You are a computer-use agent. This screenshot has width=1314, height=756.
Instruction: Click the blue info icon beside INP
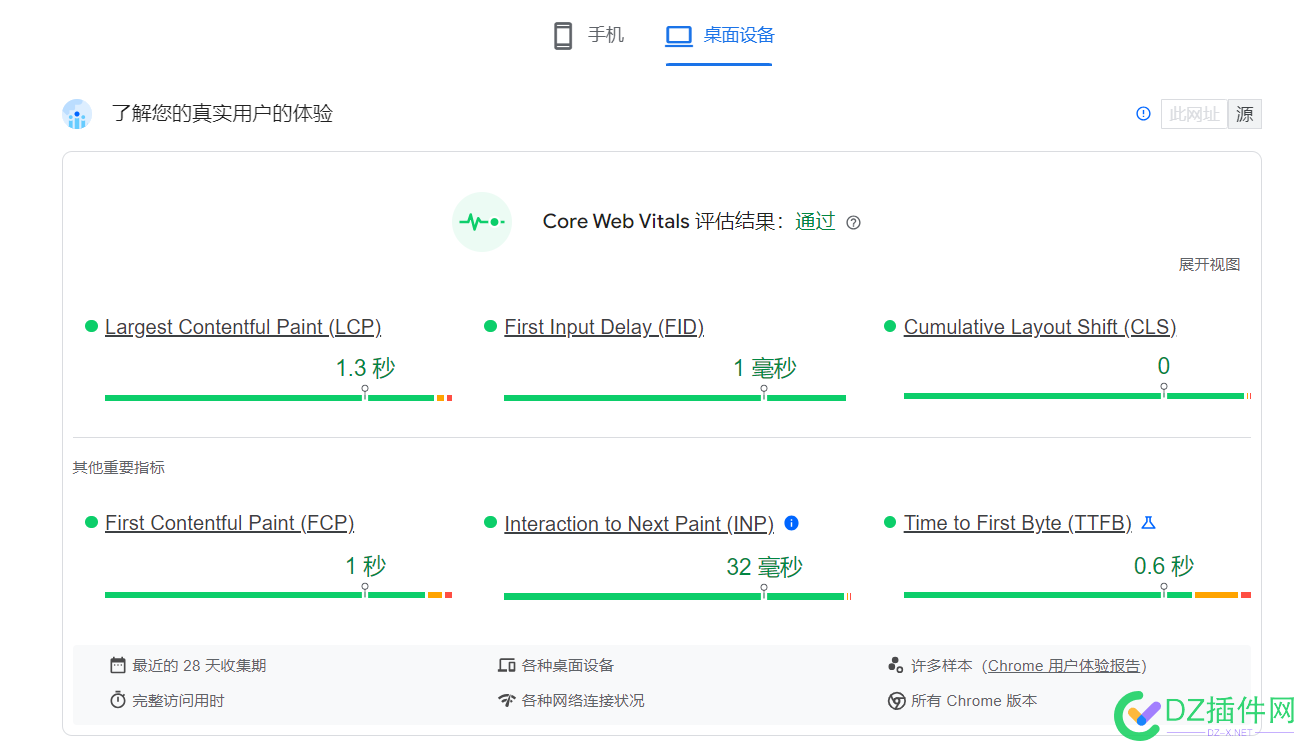(x=792, y=523)
